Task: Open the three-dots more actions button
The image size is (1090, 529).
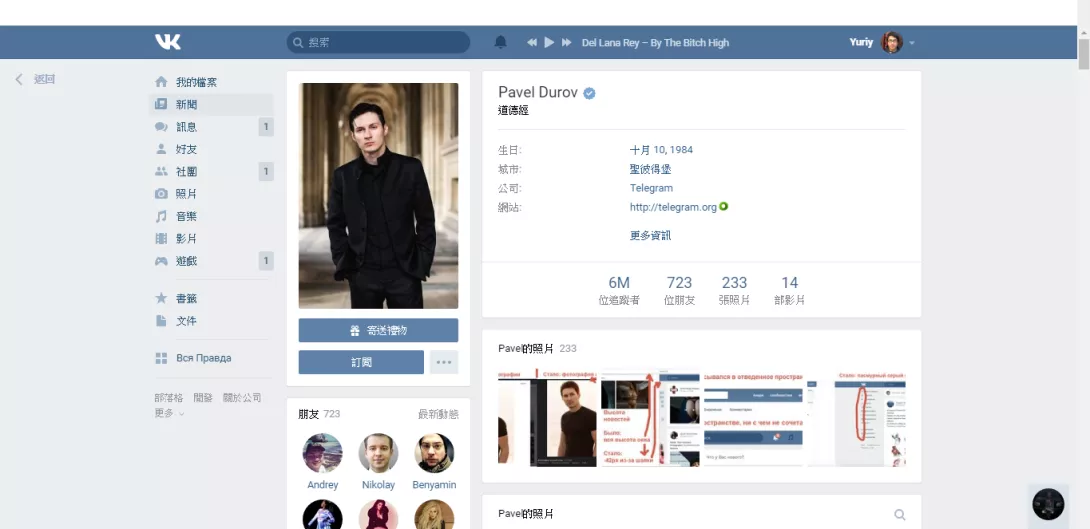Action: tap(444, 362)
